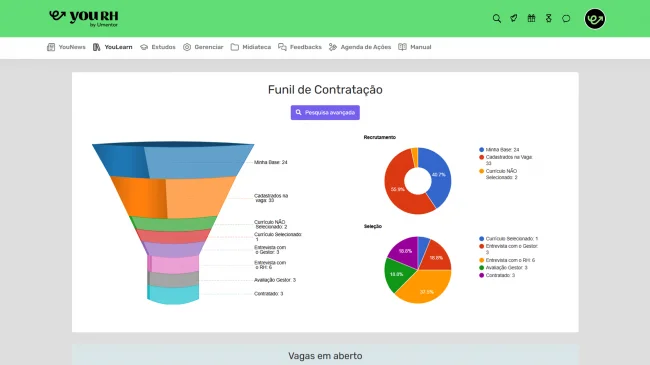Image resolution: width=650 pixels, height=365 pixels.
Task: Click the Estudos graduation cap icon
Action: tap(144, 47)
